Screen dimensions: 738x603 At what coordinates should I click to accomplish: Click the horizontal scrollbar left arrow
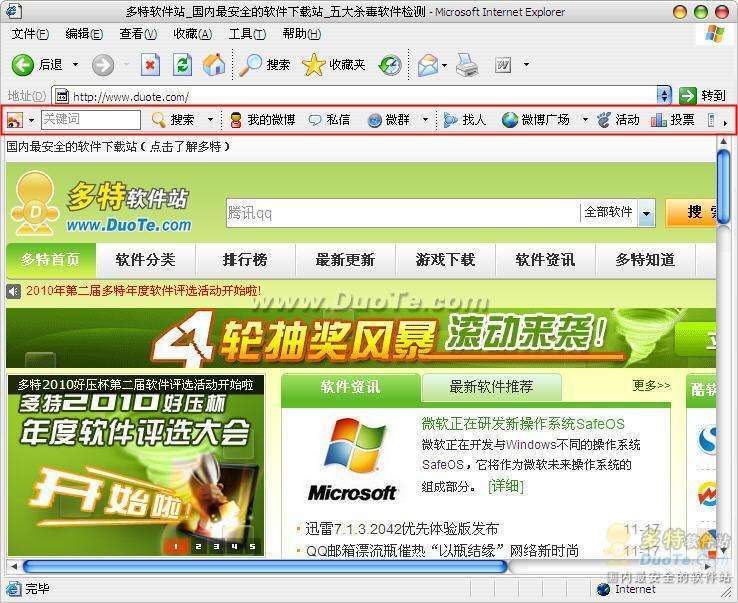(13, 566)
